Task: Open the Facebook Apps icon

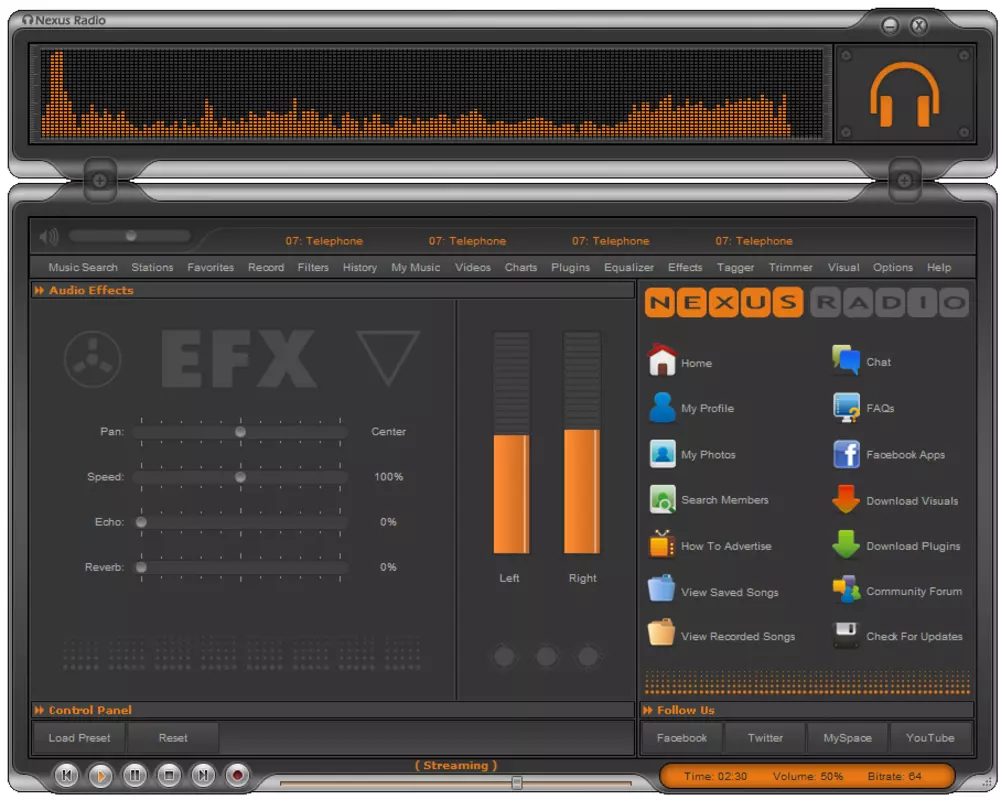Action: 847,454
